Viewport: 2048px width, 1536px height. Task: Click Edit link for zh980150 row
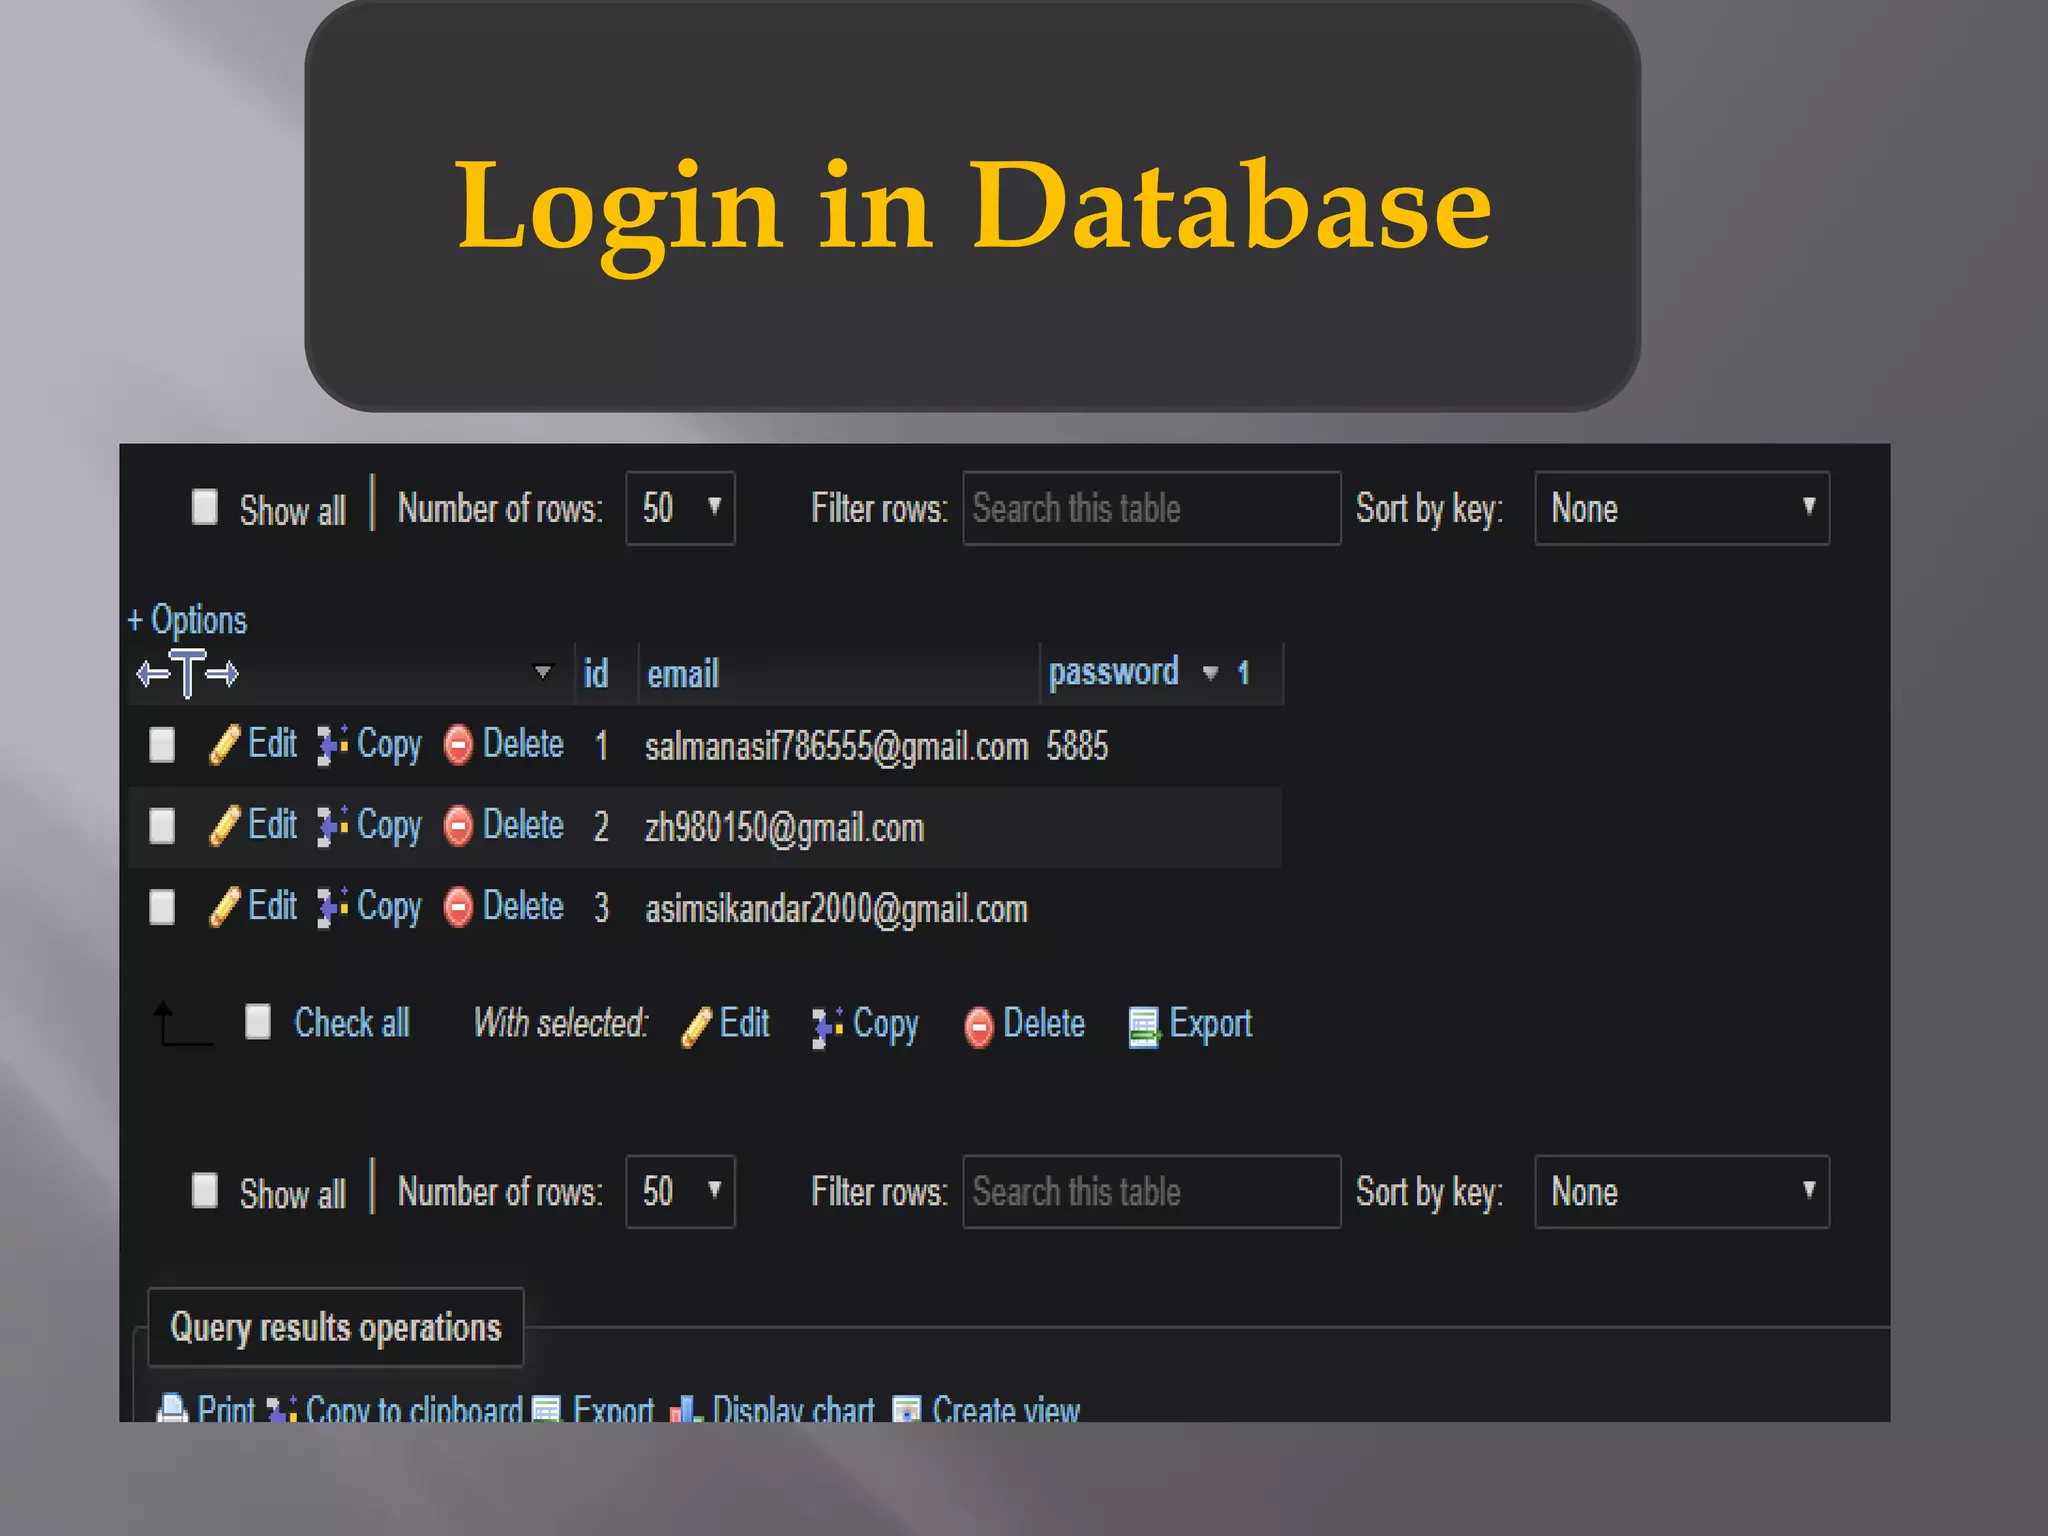coord(272,825)
